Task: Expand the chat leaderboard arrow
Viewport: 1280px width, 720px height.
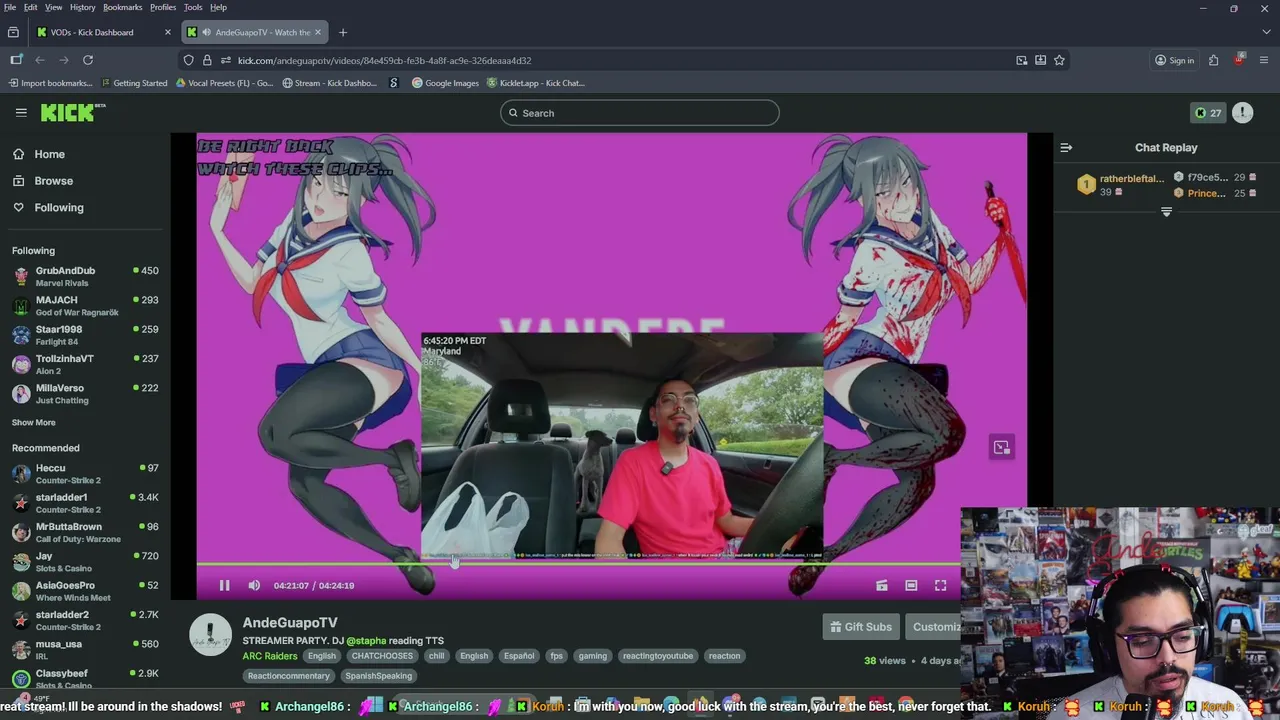Action: click(x=1166, y=212)
